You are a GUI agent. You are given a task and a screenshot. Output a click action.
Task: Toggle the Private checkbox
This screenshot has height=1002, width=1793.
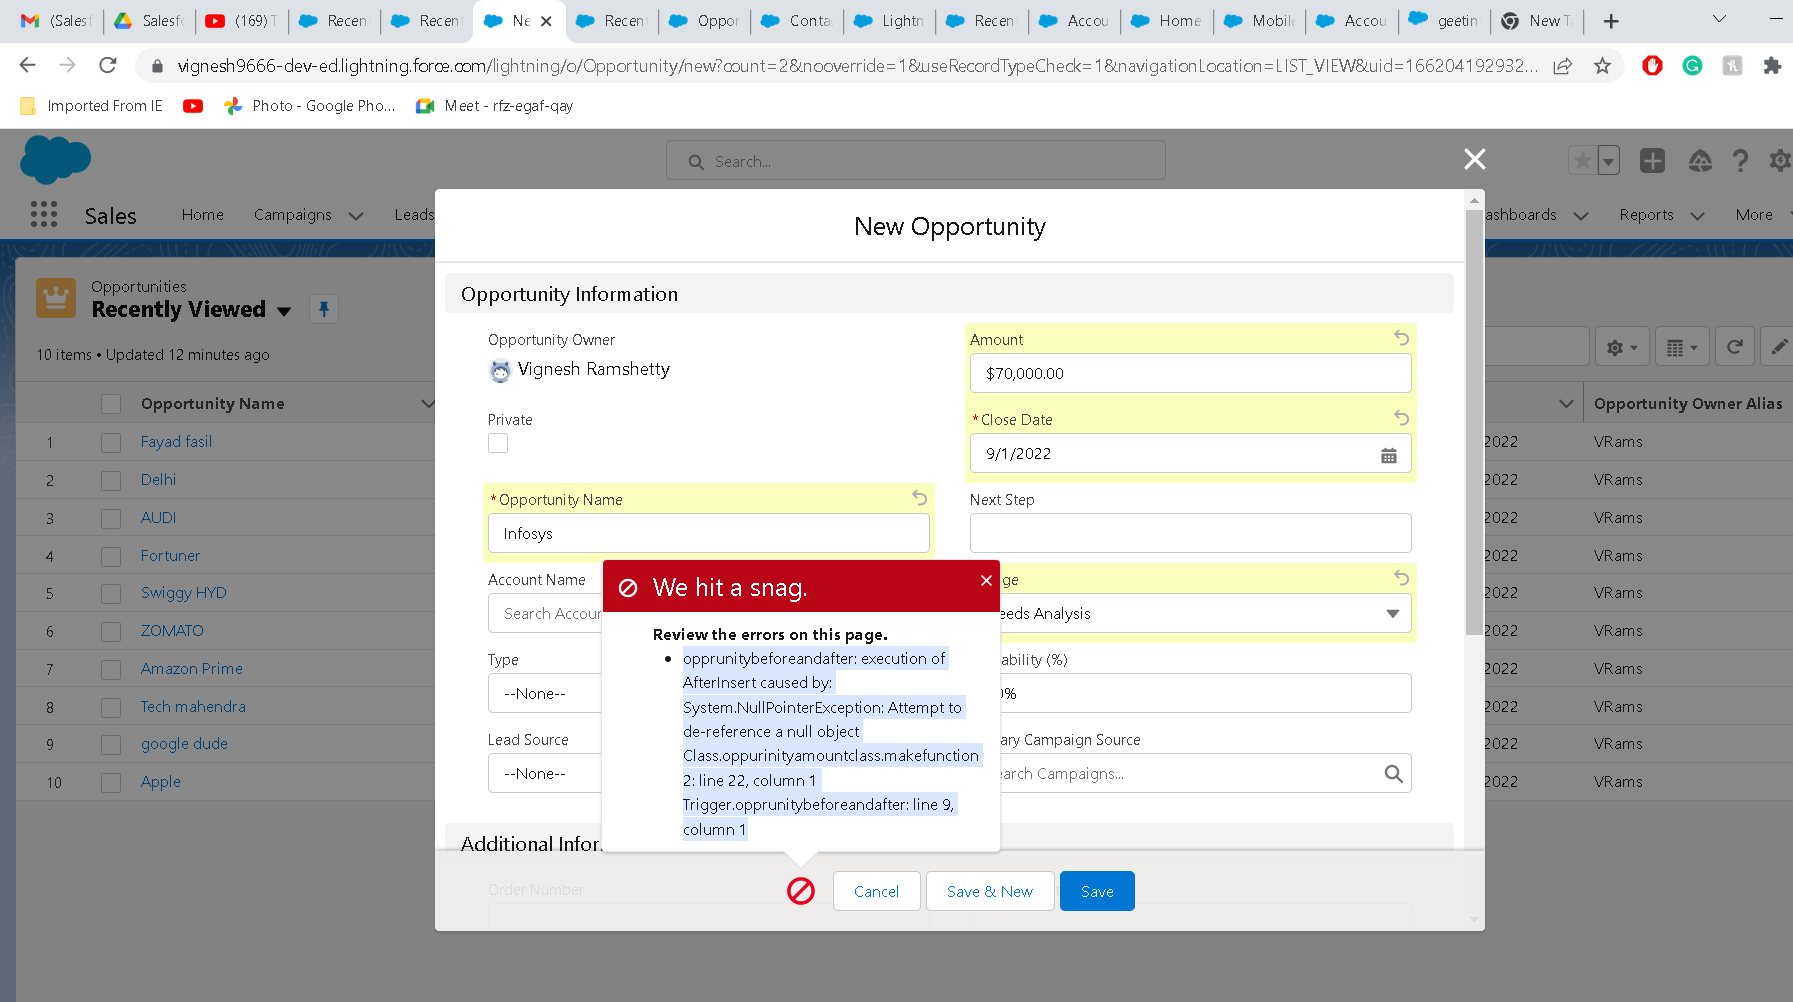pos(498,443)
